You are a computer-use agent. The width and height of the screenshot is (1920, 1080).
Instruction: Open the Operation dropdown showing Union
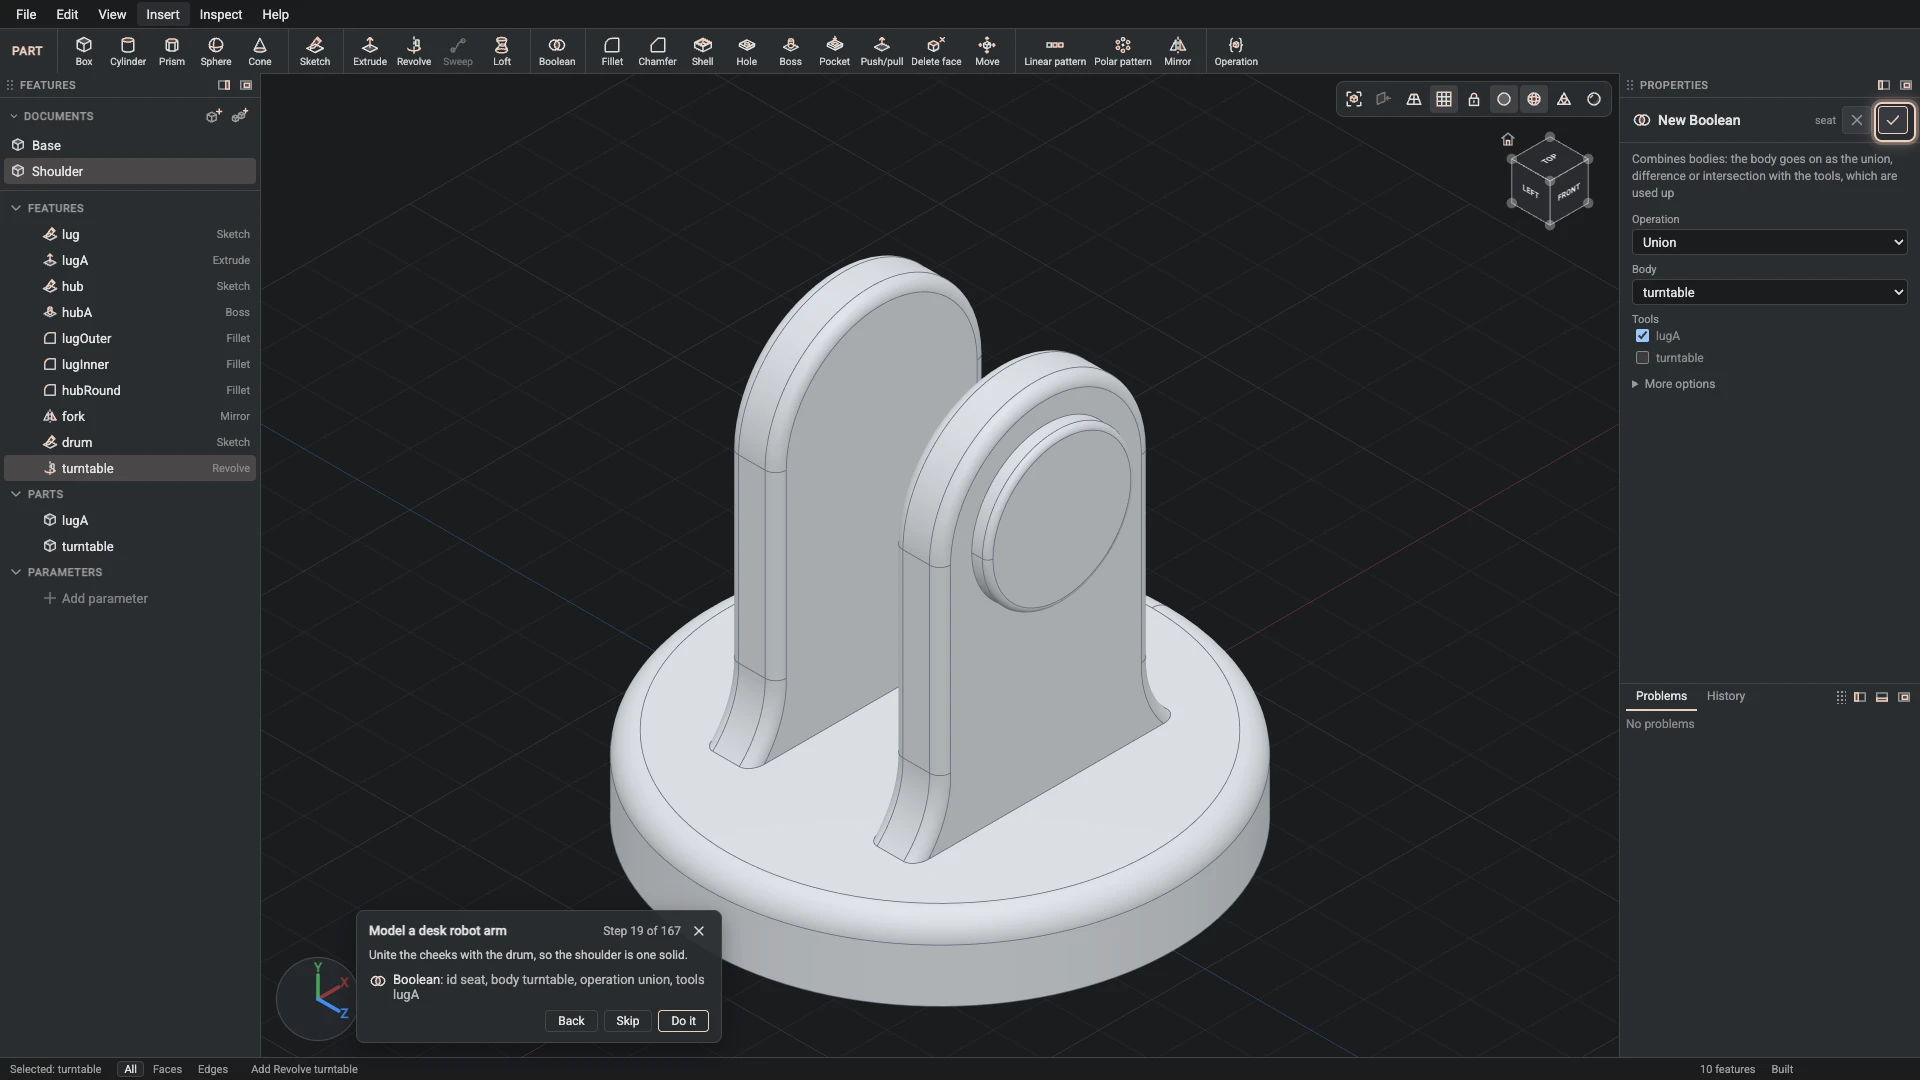tap(1769, 242)
